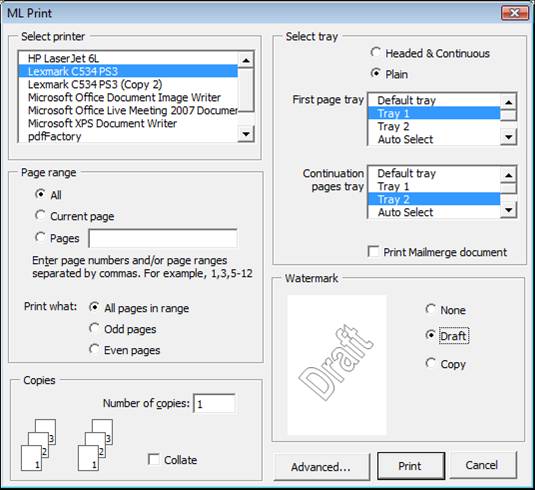Select Lexmark C534 PS3 printer

[x=128, y=71]
